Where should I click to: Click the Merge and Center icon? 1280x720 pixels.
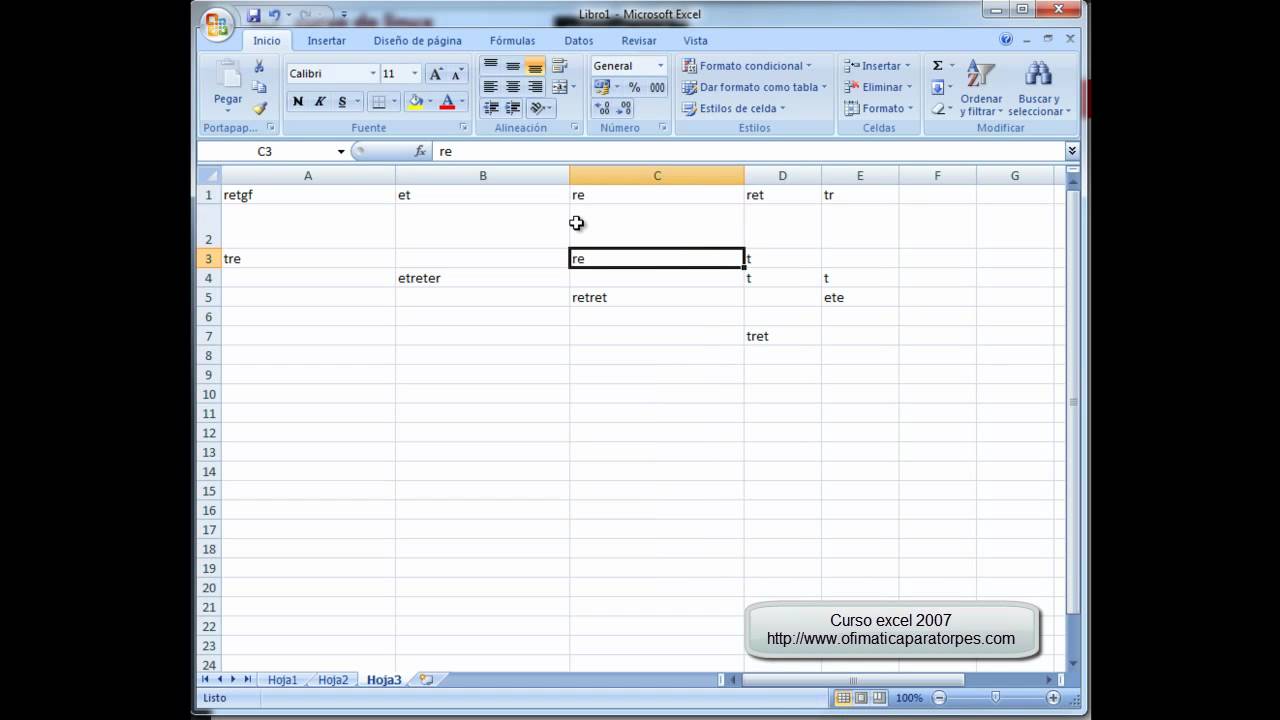[x=558, y=87]
